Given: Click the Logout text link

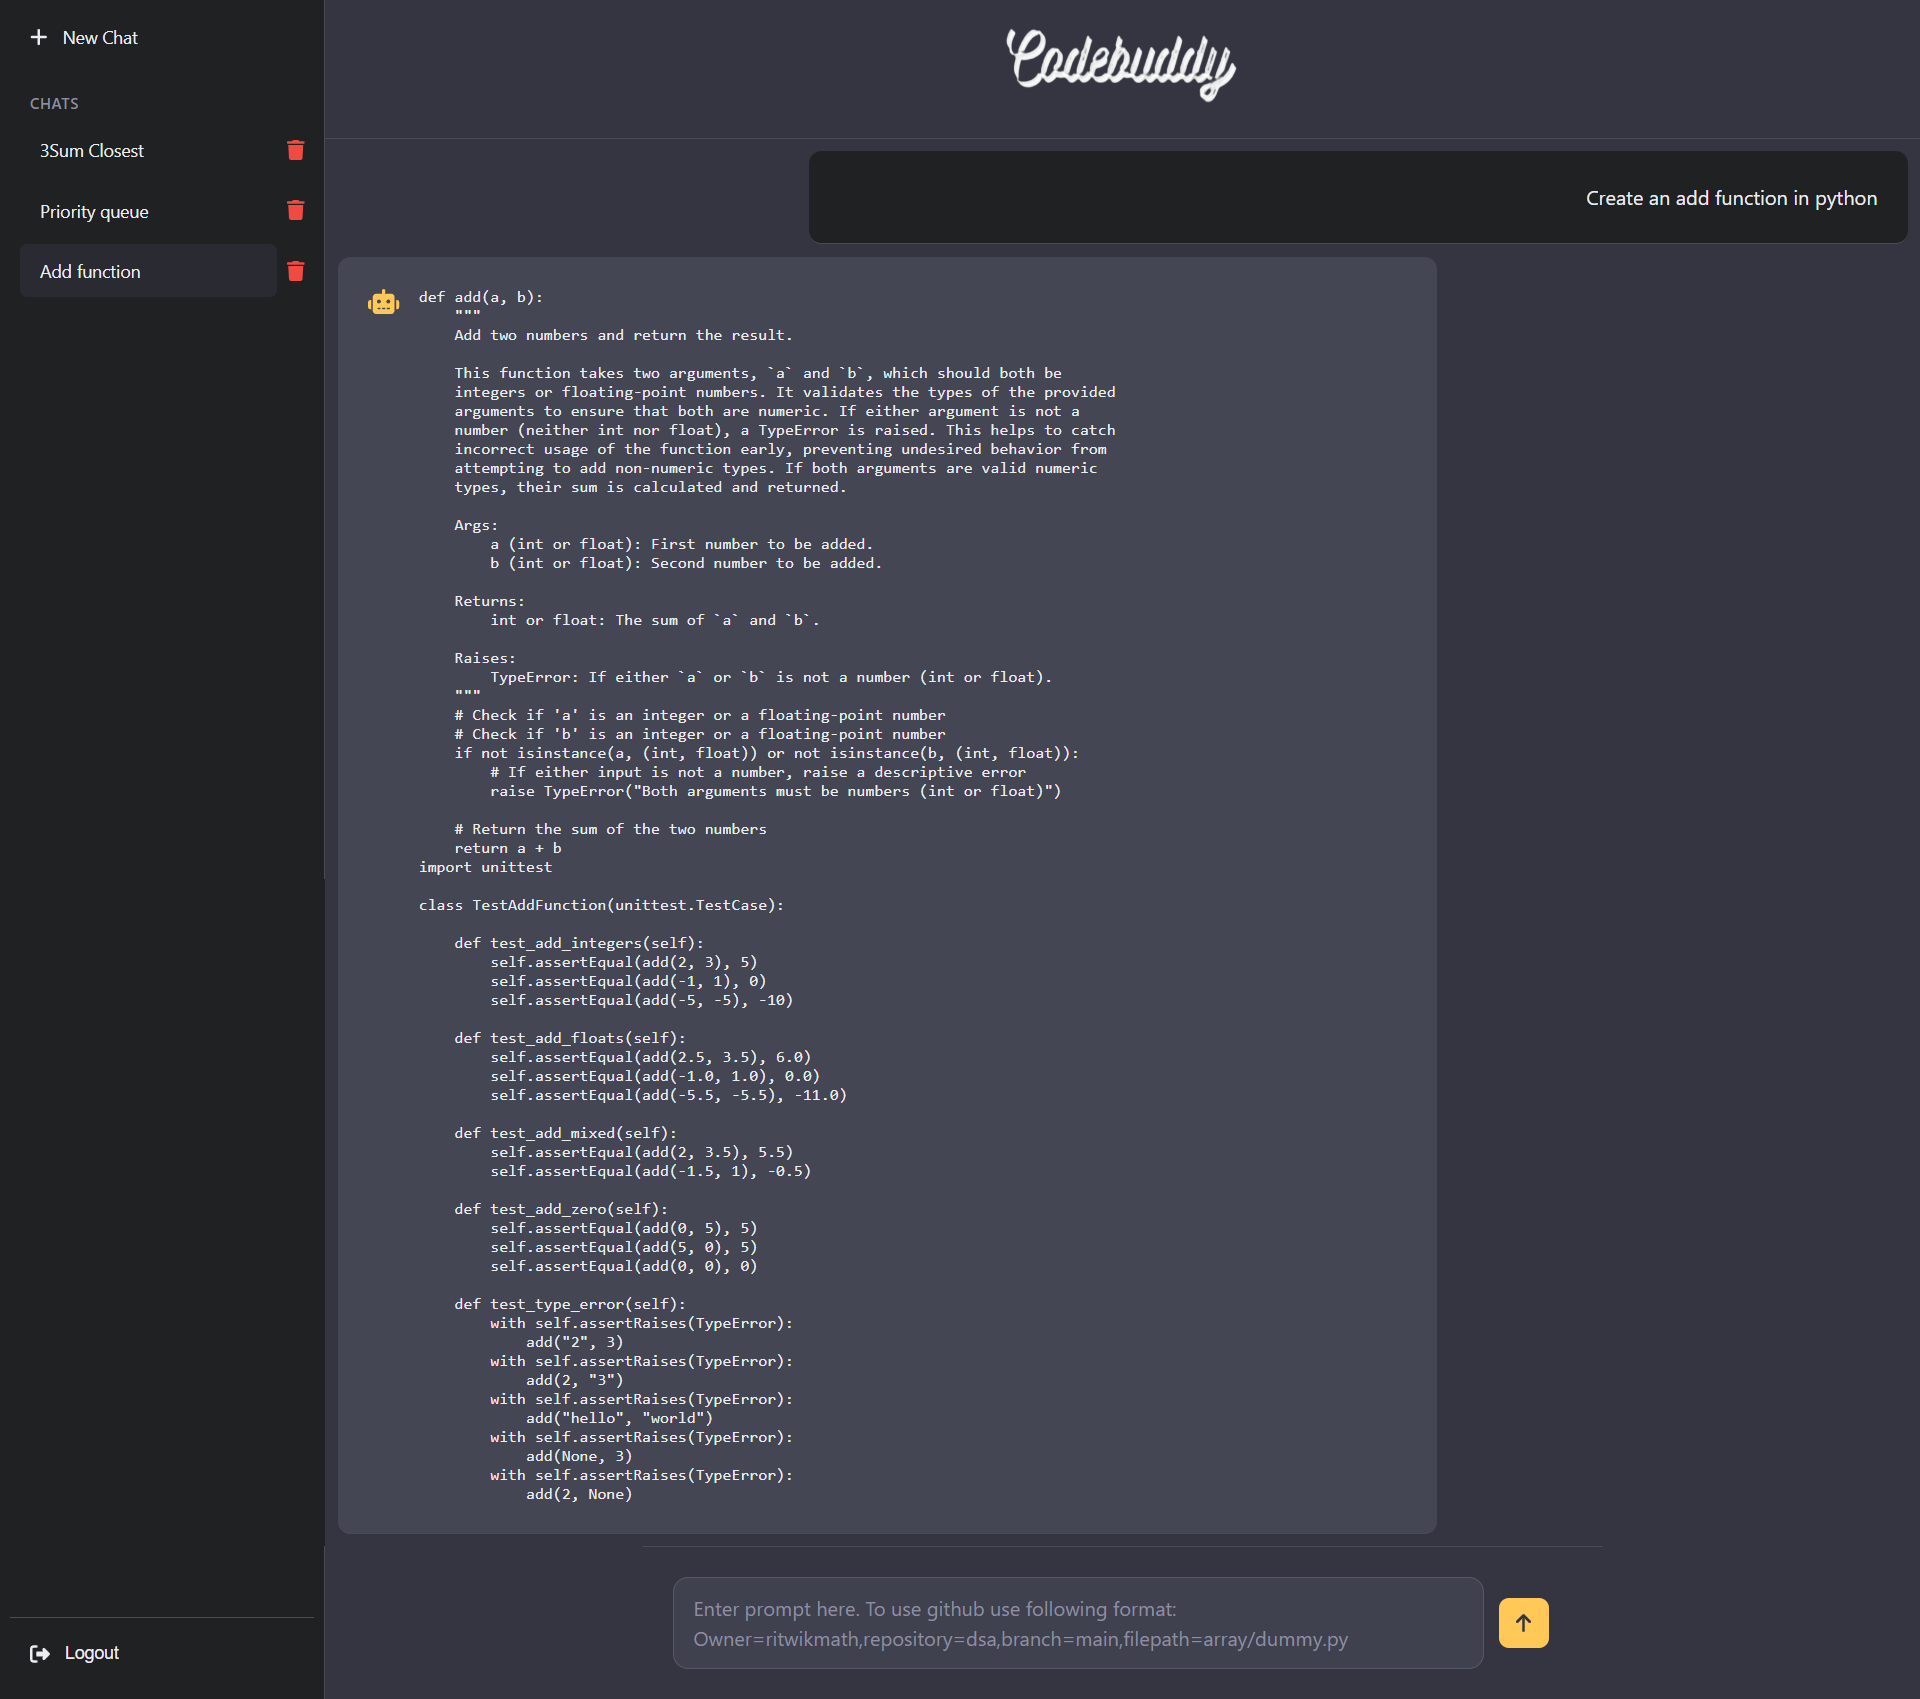Looking at the screenshot, I should 92,1653.
